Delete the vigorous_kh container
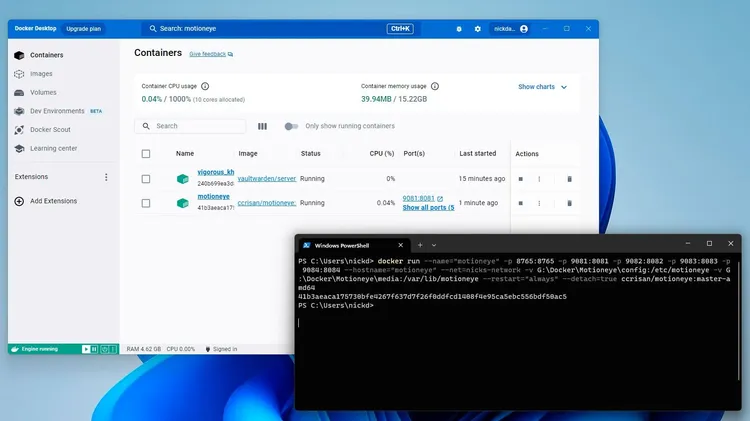This screenshot has height=421, width=750. click(x=569, y=179)
